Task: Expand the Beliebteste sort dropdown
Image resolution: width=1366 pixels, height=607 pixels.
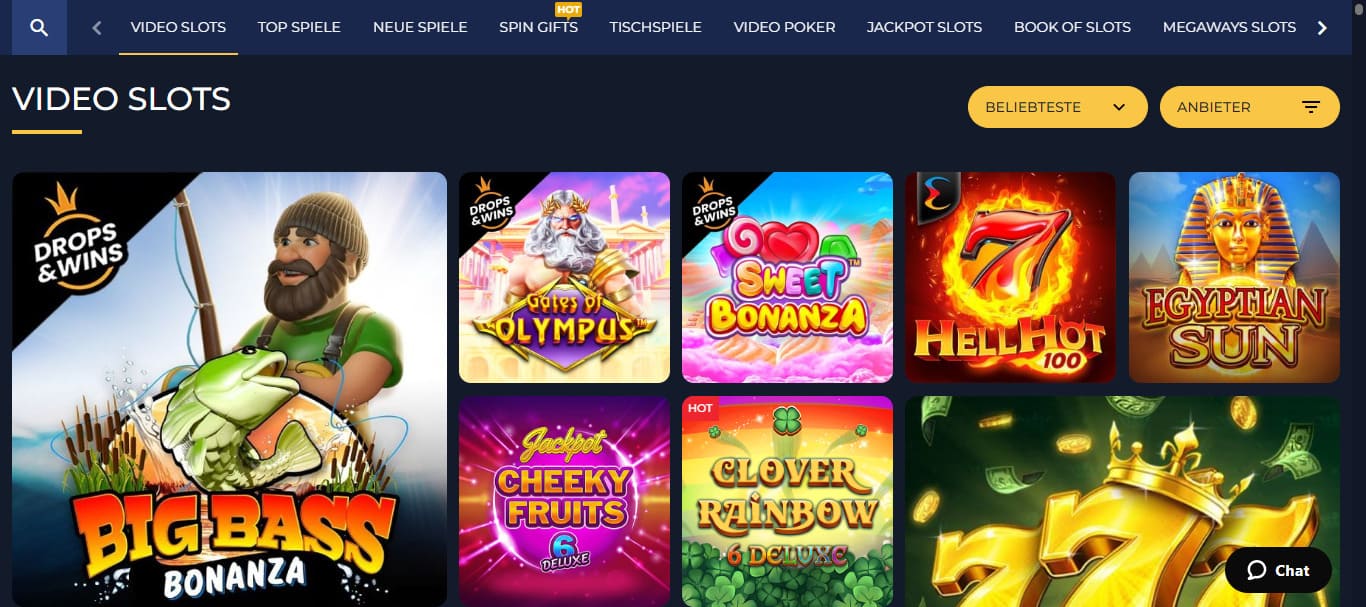Action: coord(1057,107)
